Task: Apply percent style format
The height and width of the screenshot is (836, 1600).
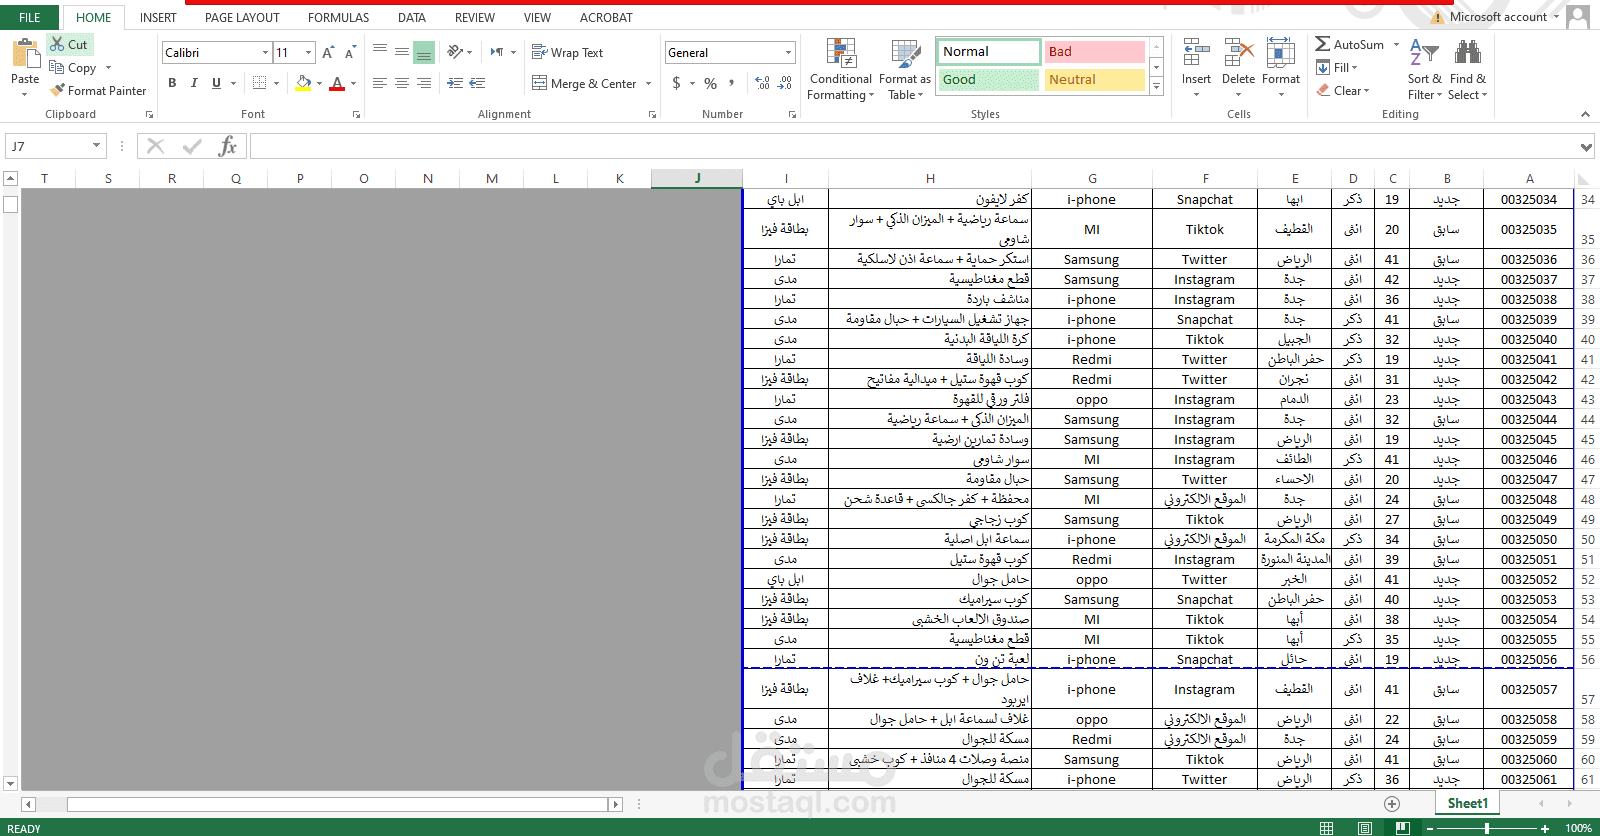Action: 710,83
